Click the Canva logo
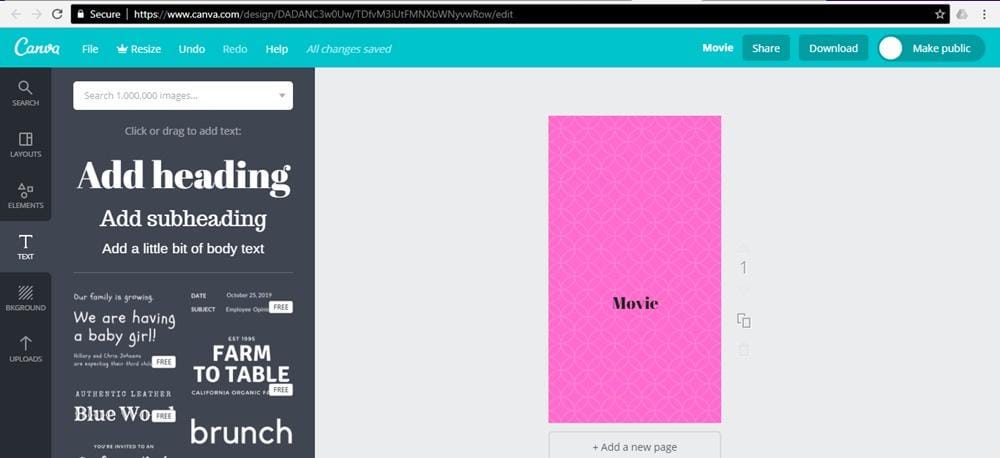Screen dimensions: 1000x458 tap(37, 48)
